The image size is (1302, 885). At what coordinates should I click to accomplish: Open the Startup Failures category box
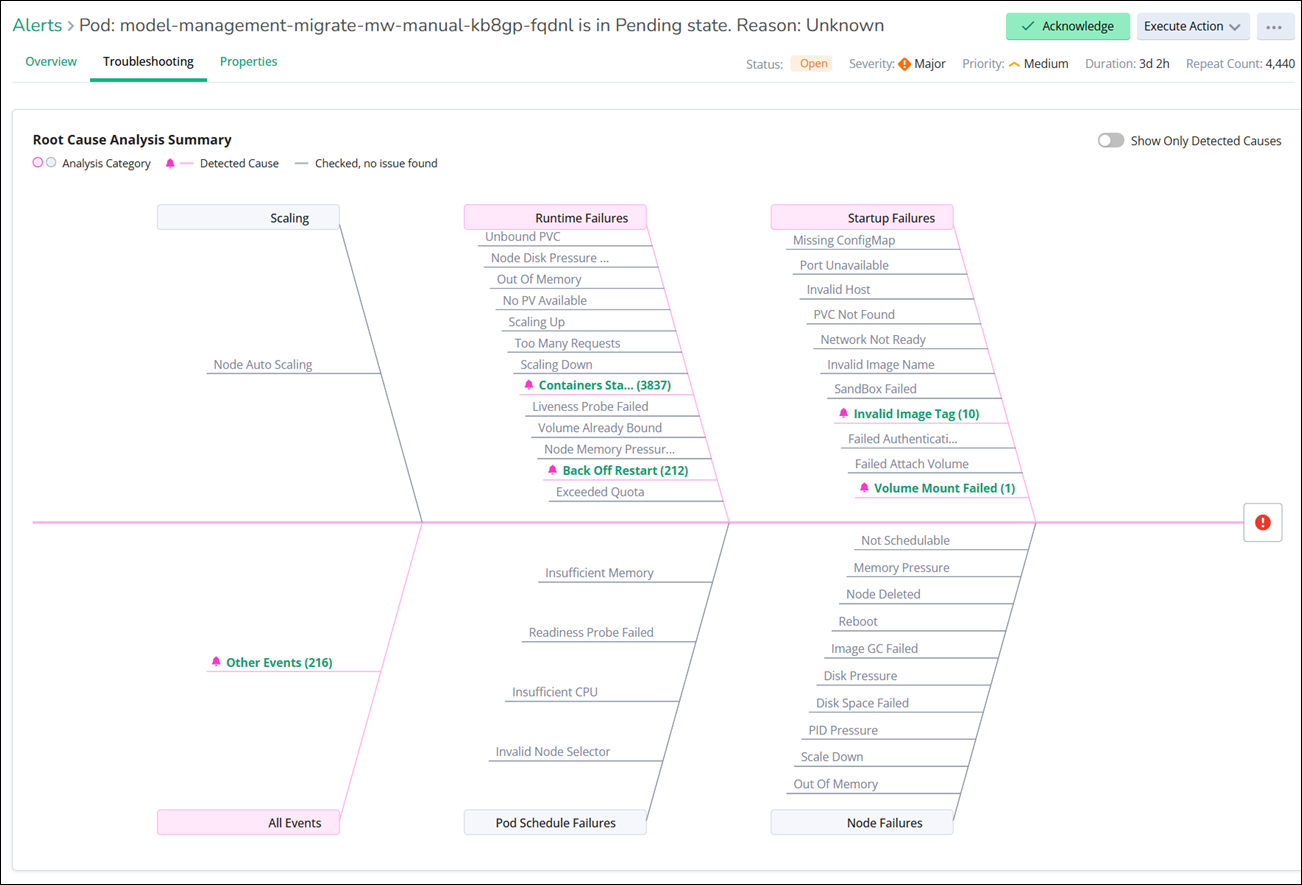[862, 218]
